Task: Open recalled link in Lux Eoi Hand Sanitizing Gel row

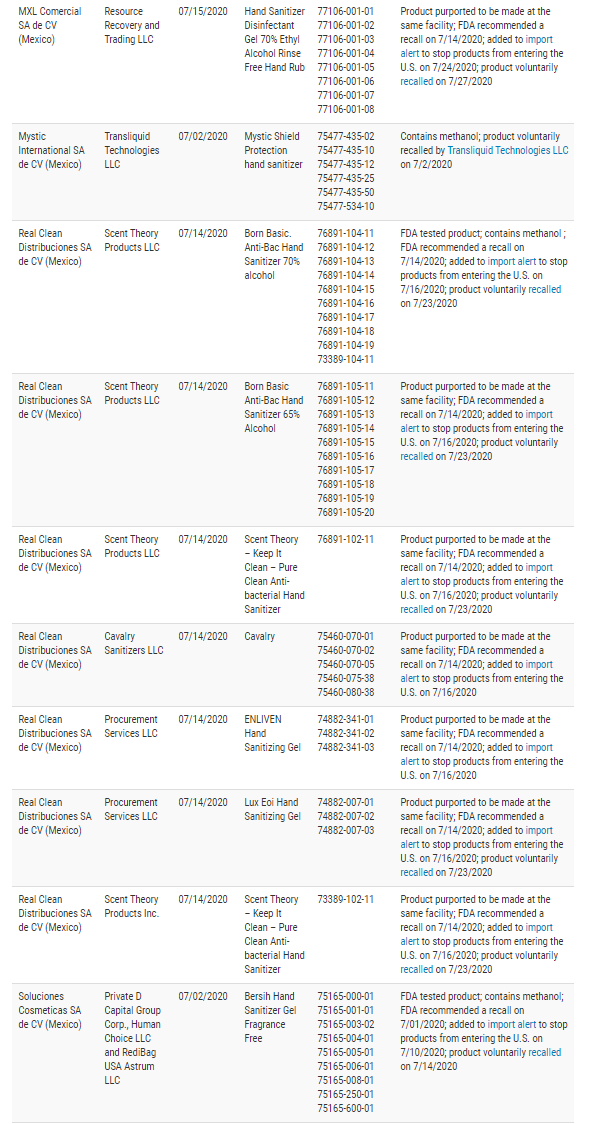Action: click(x=417, y=872)
